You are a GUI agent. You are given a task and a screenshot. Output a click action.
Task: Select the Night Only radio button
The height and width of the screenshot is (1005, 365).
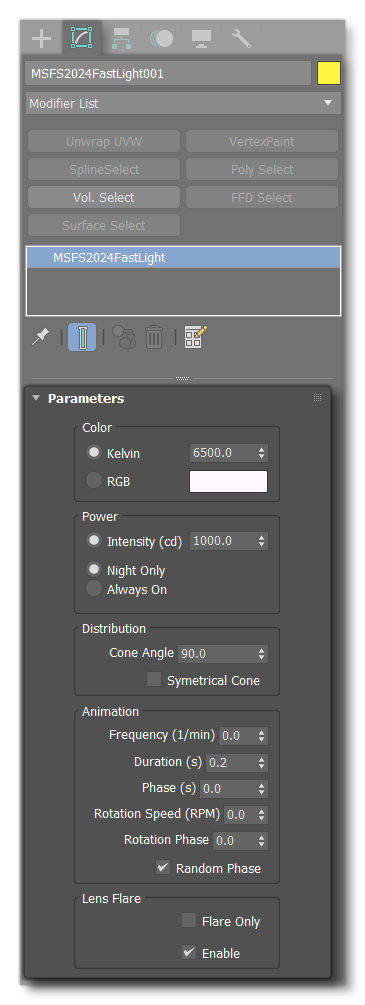coord(94,569)
